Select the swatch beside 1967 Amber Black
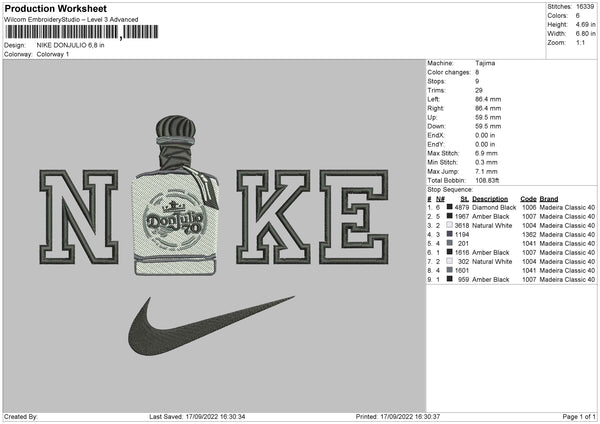Viewport: 600px width, 424px height. point(450,216)
